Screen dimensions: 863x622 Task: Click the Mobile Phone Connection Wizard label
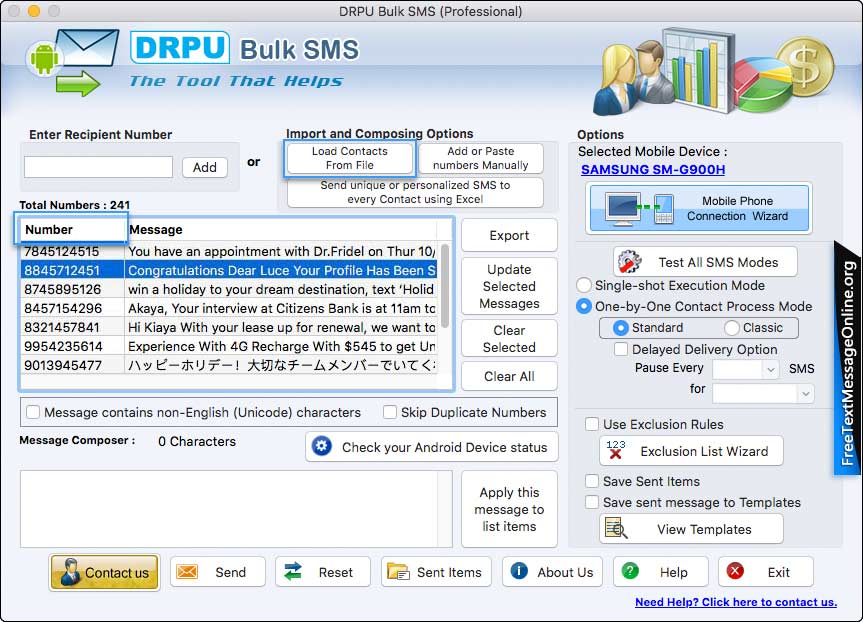pyautogui.click(x=737, y=209)
